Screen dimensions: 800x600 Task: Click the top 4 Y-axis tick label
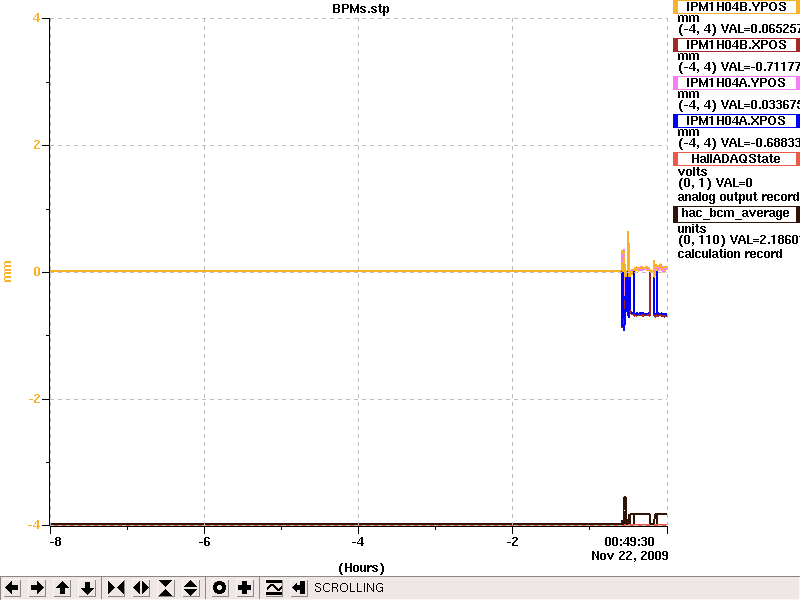(36, 18)
